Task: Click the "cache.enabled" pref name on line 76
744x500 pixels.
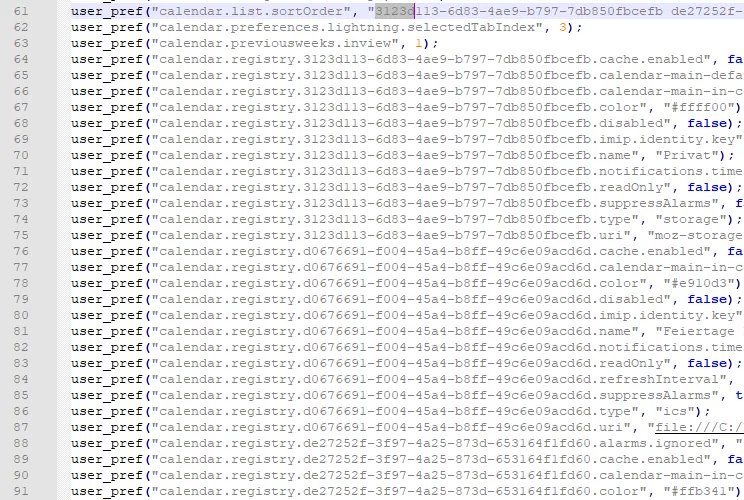Action: tap(651, 251)
